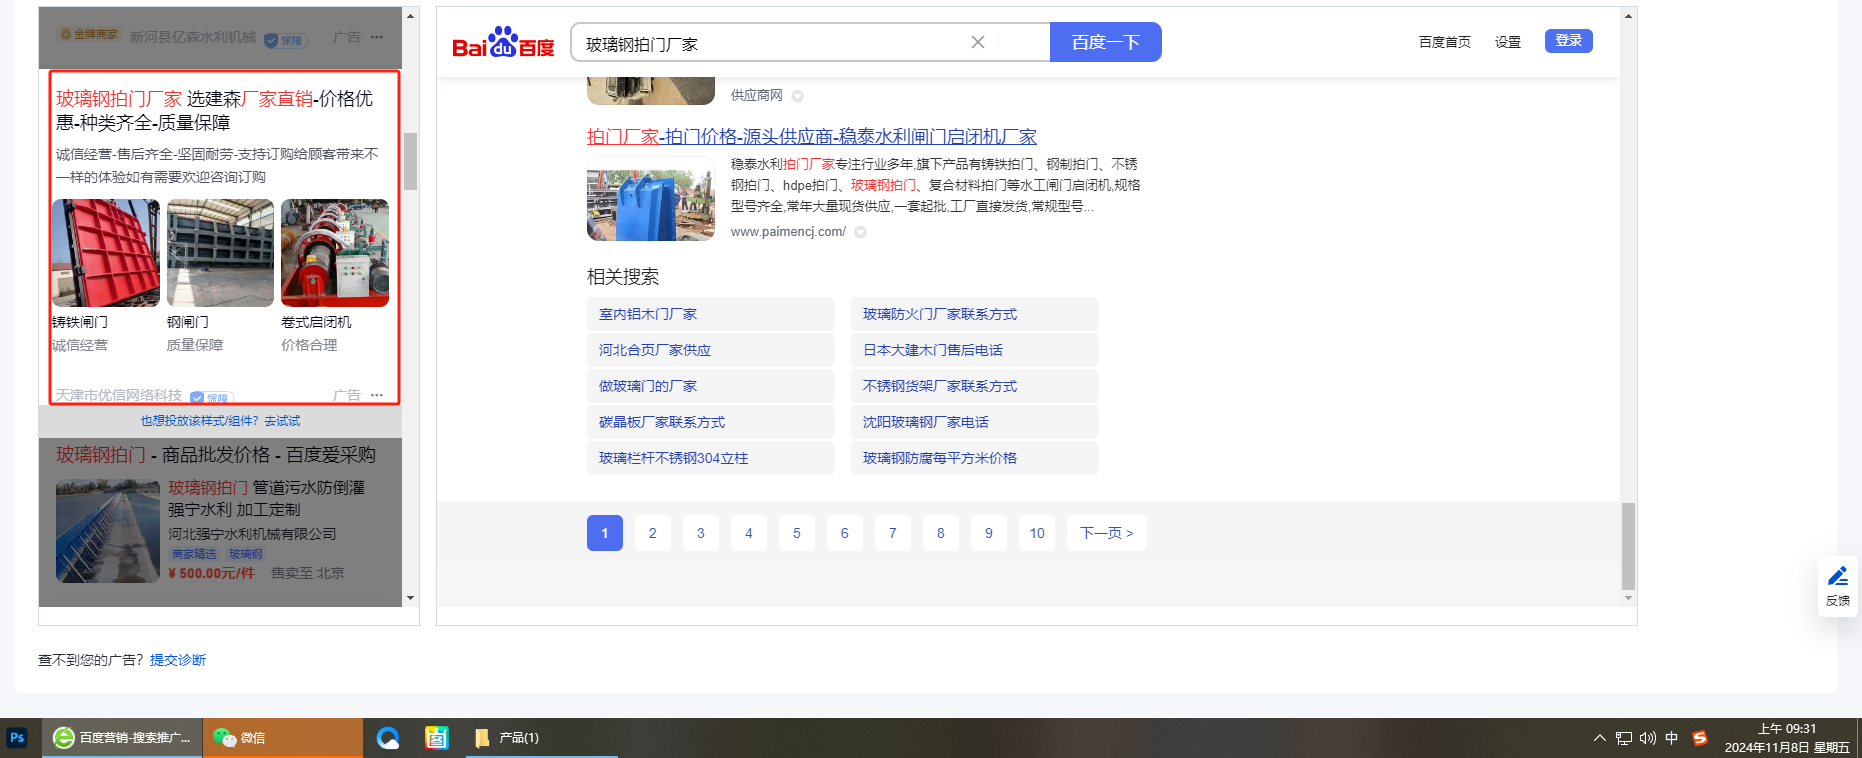Go to 下一页 (next page)
The width and height of the screenshot is (1862, 758).
tap(1106, 533)
